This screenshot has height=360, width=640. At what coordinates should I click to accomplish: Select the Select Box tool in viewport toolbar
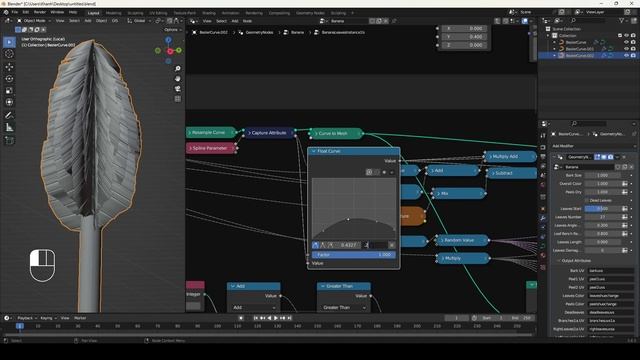pos(9,42)
